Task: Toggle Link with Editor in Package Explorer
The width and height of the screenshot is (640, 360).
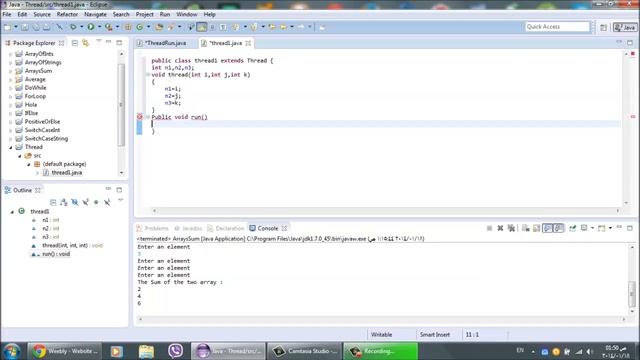Action: [x=85, y=42]
